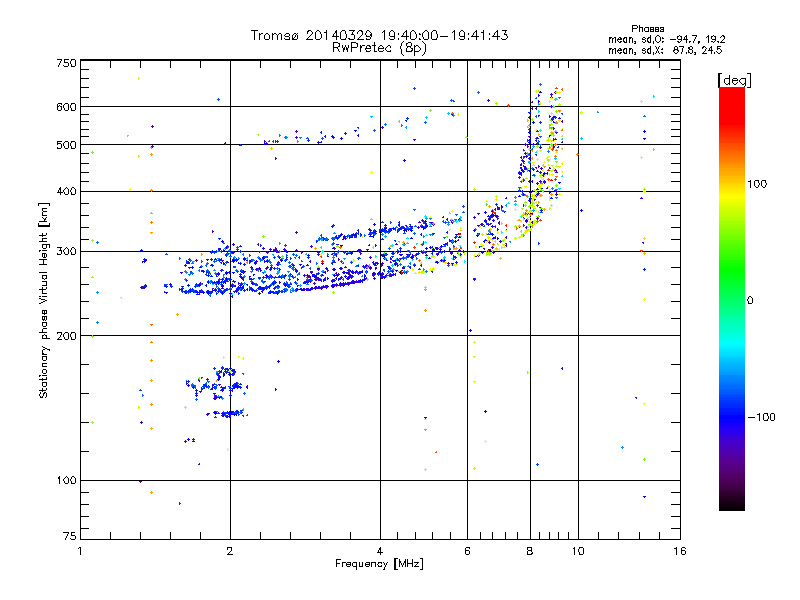Click the '100' height axis tick label
Viewport: 800px width, 600px height.
66,480
